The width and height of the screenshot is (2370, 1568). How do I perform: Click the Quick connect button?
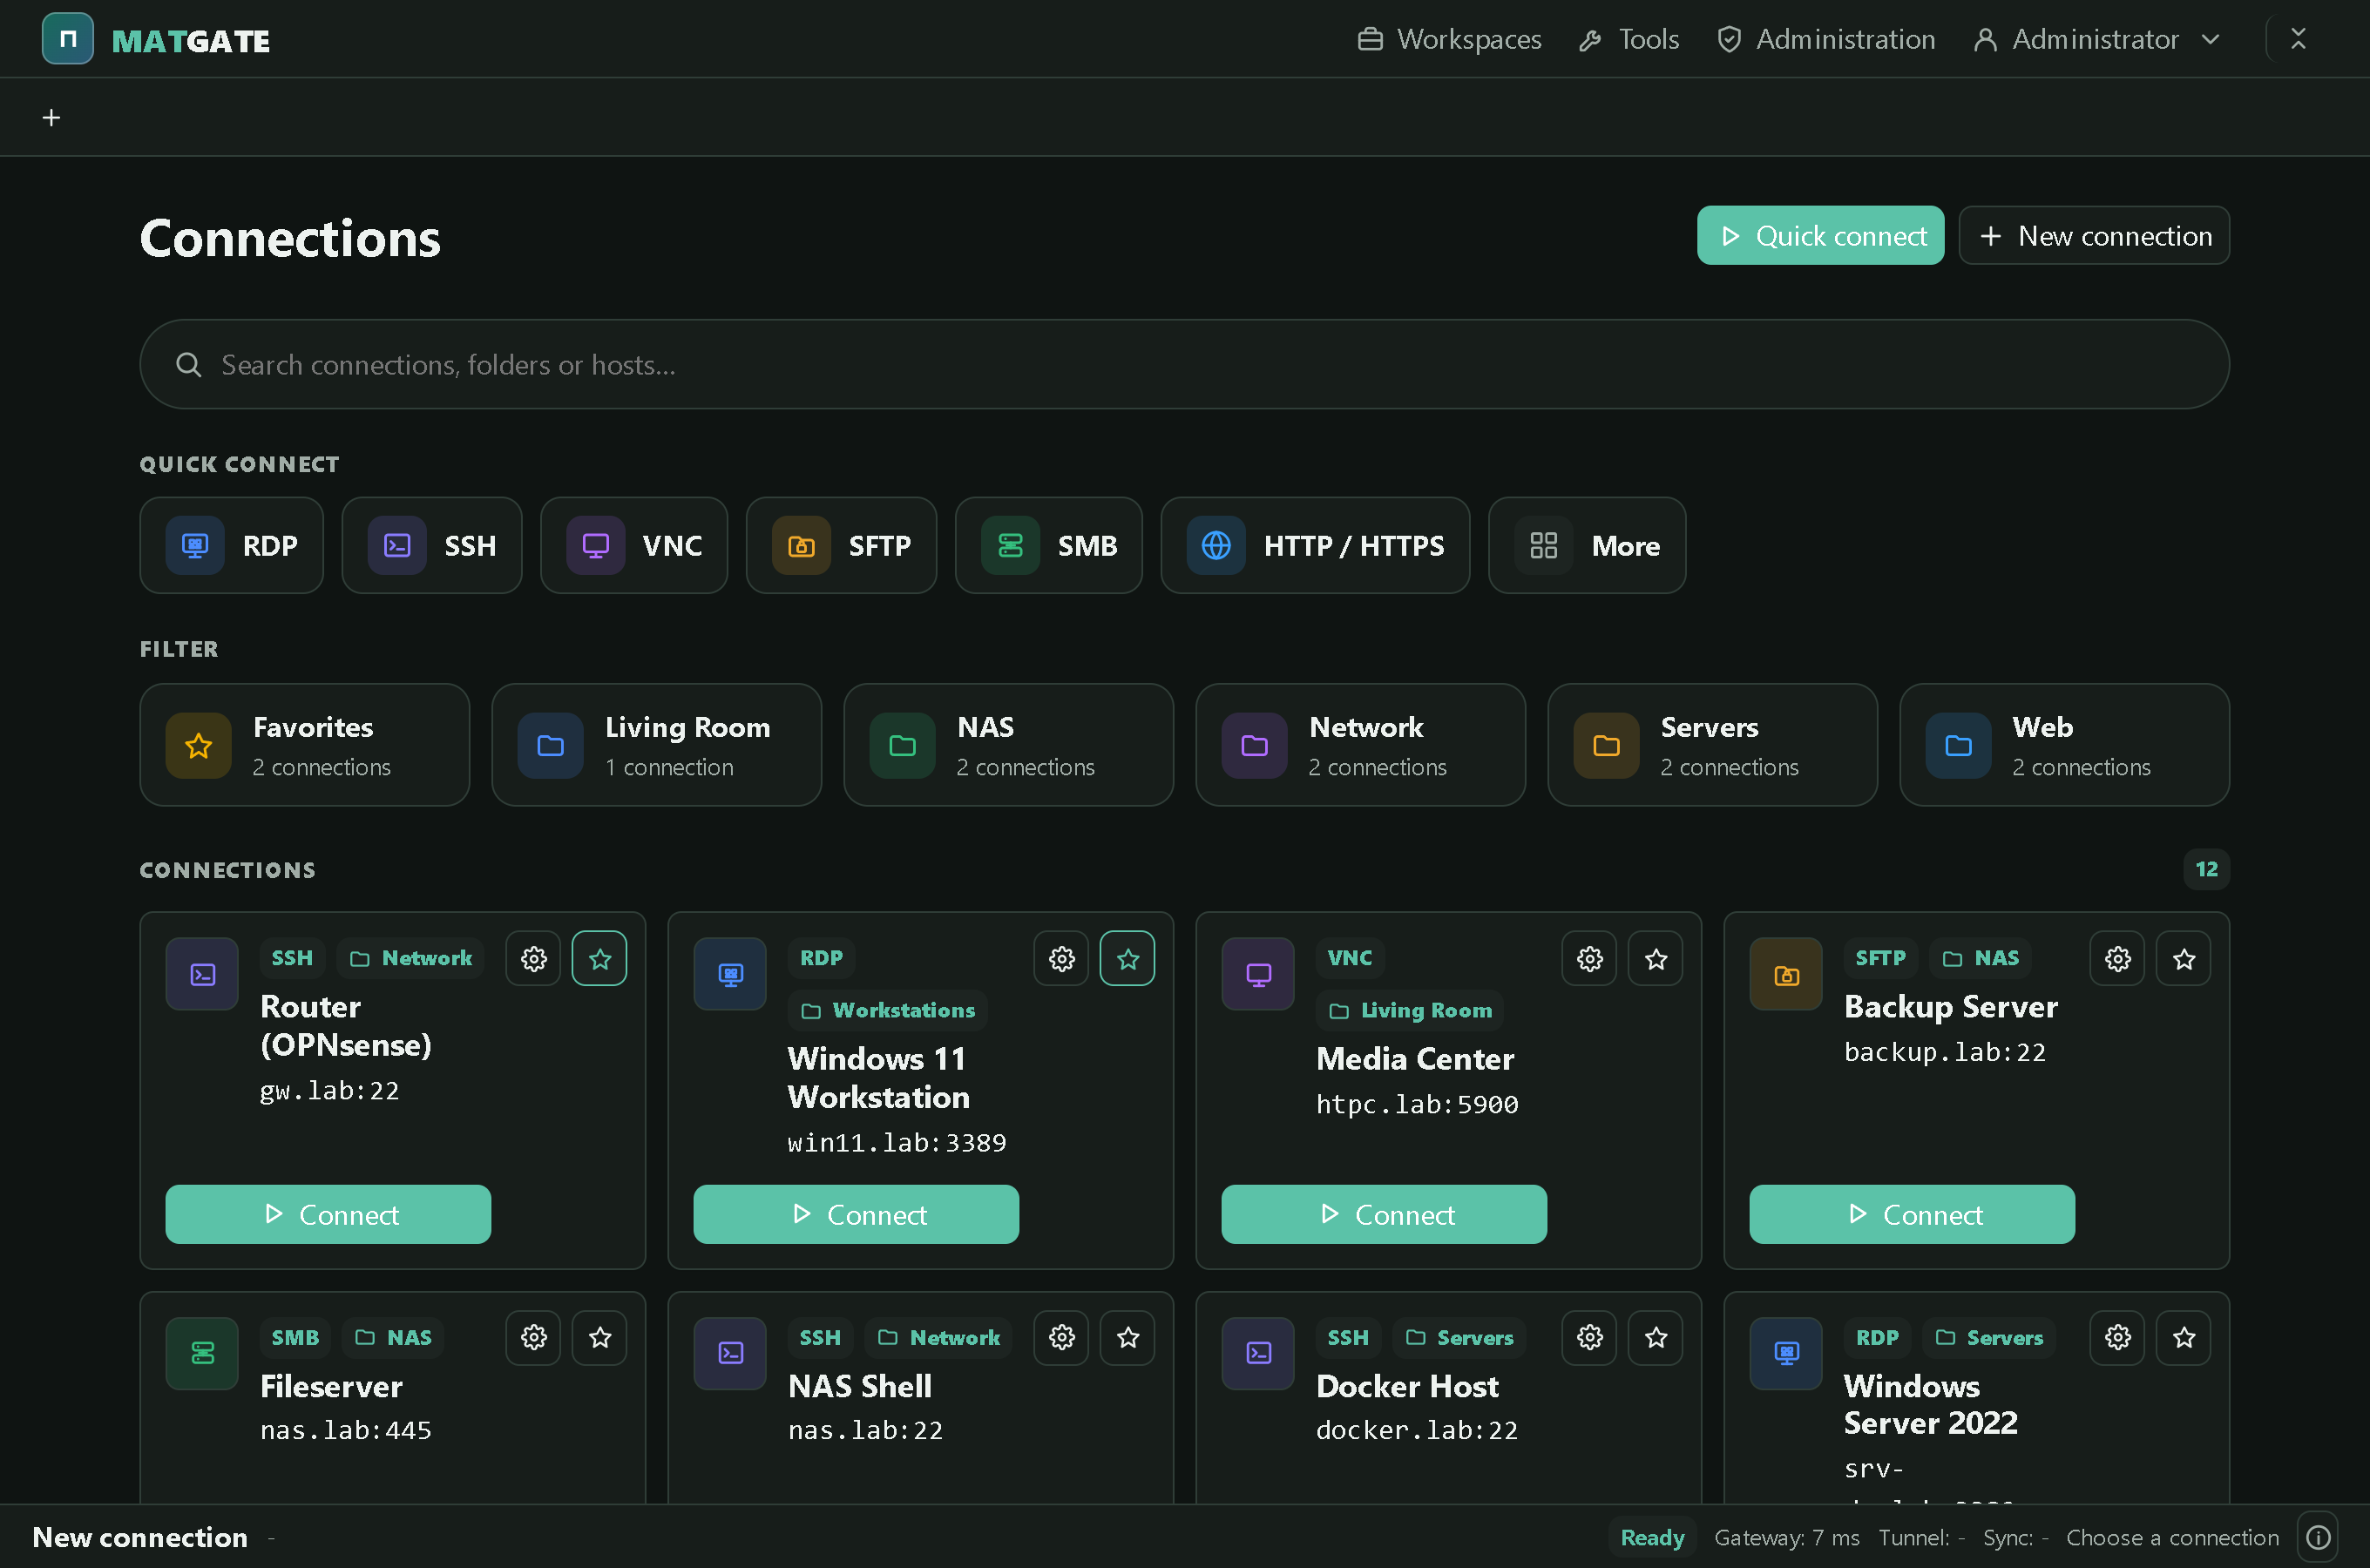click(1820, 235)
